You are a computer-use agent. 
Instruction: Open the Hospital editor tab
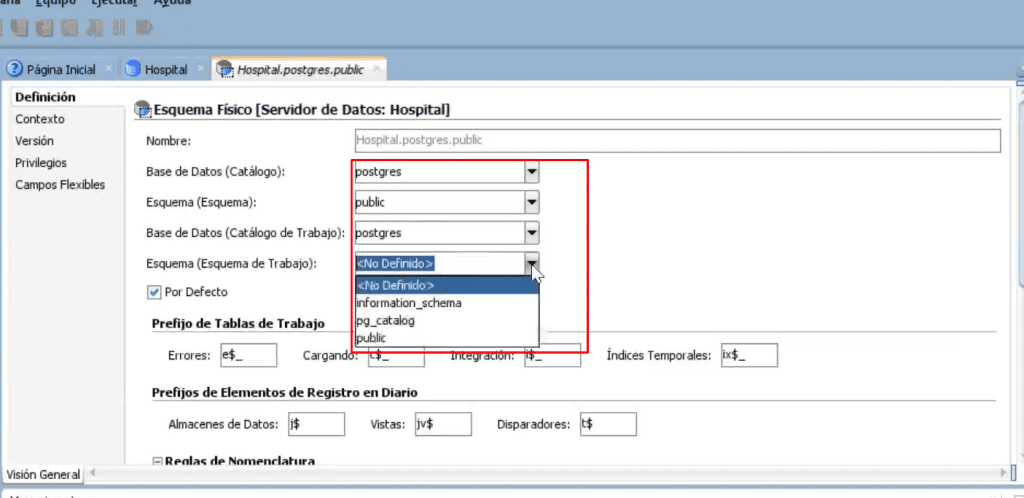pyautogui.click(x=166, y=70)
